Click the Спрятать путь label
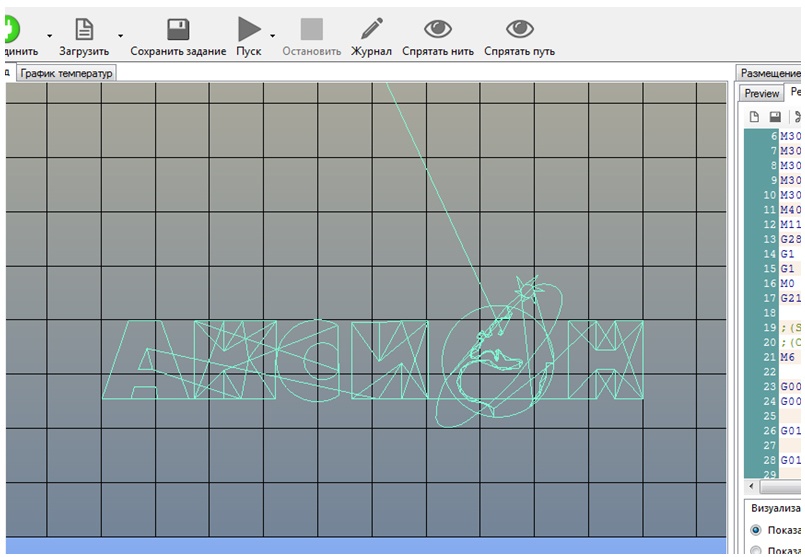Image resolution: width=805 pixels, height=557 pixels. (x=520, y=51)
